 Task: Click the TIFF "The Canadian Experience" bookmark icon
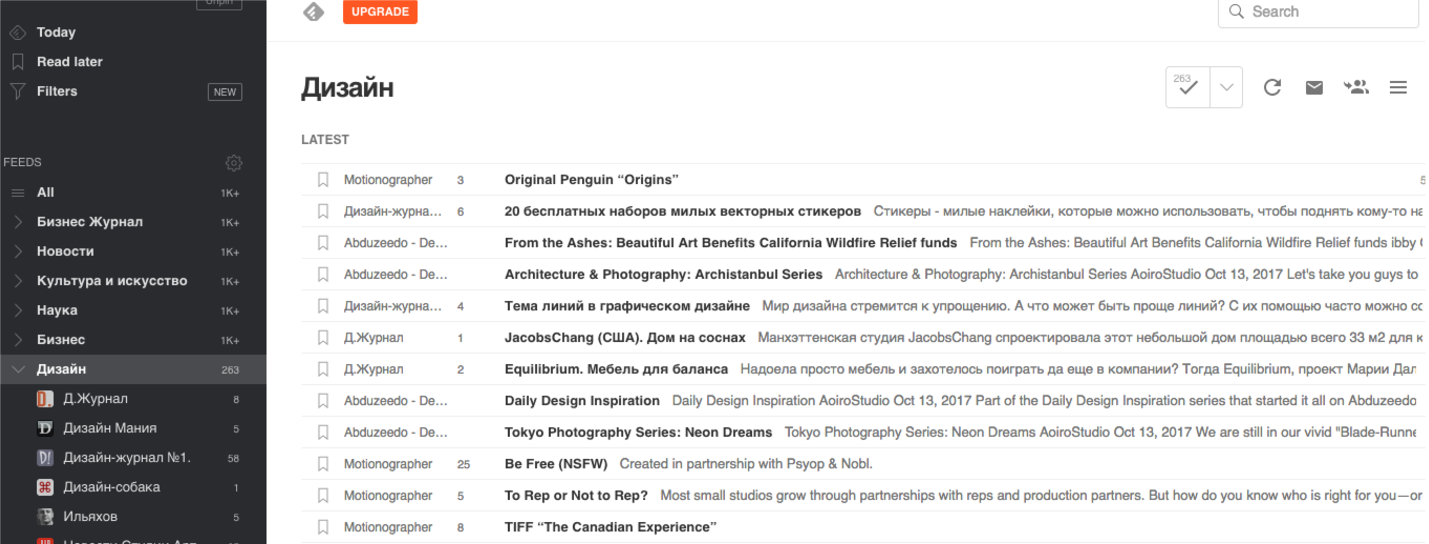(x=323, y=527)
